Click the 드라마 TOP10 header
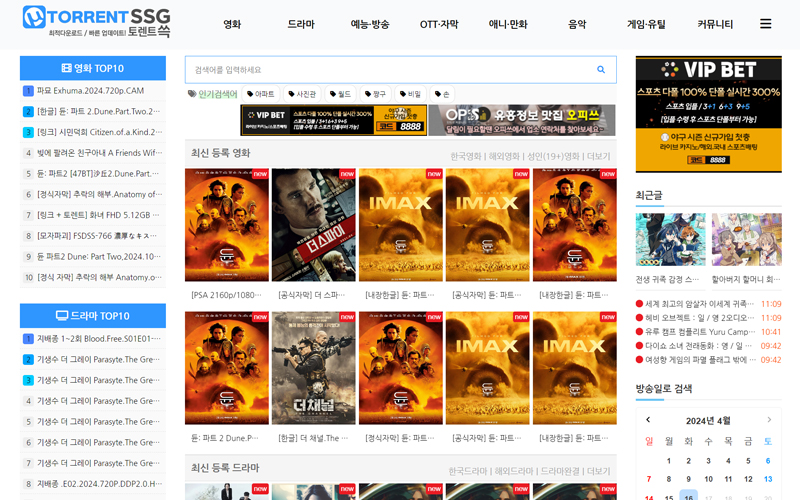 click(x=93, y=316)
